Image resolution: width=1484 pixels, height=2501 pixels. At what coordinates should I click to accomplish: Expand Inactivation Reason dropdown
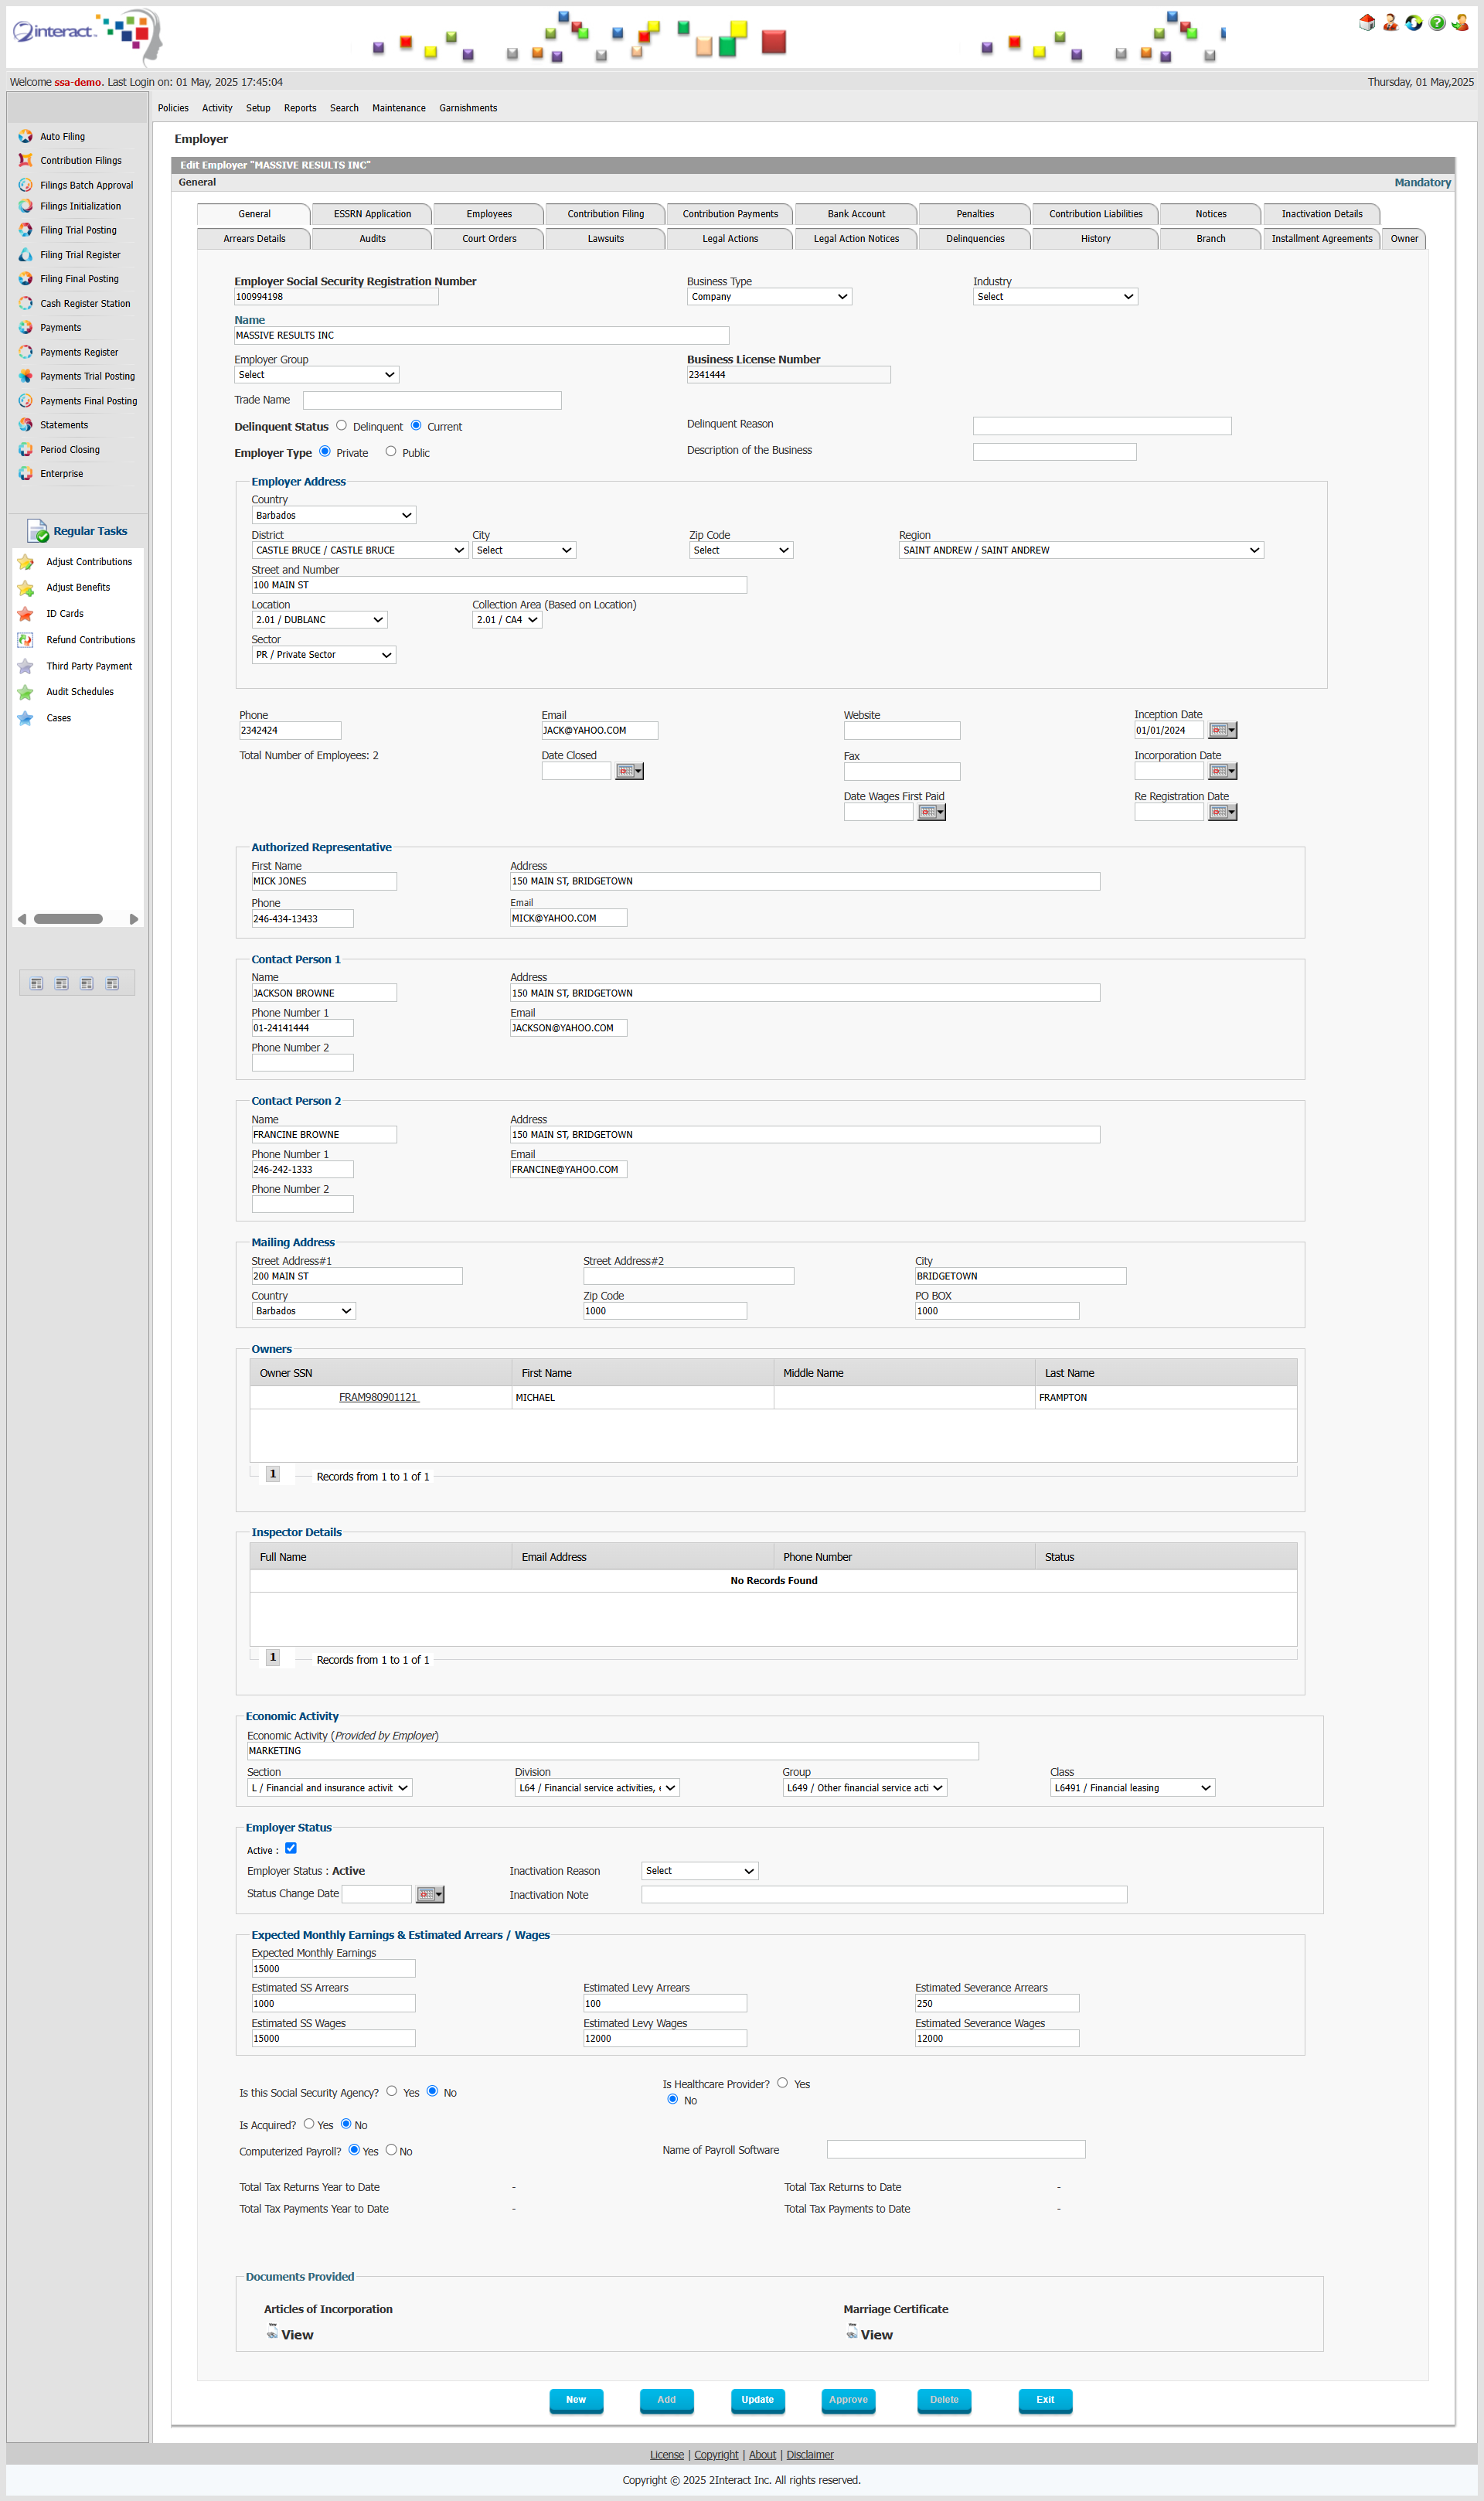pyautogui.click(x=699, y=1870)
